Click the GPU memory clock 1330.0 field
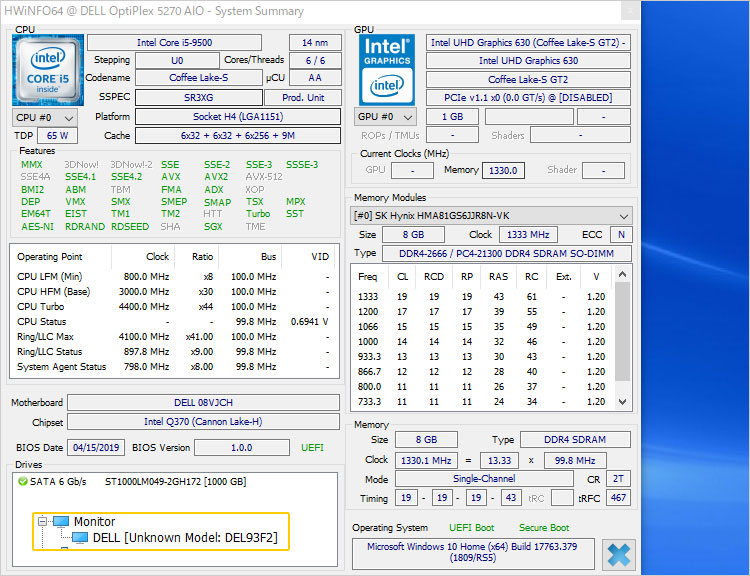750x576 pixels. (503, 170)
